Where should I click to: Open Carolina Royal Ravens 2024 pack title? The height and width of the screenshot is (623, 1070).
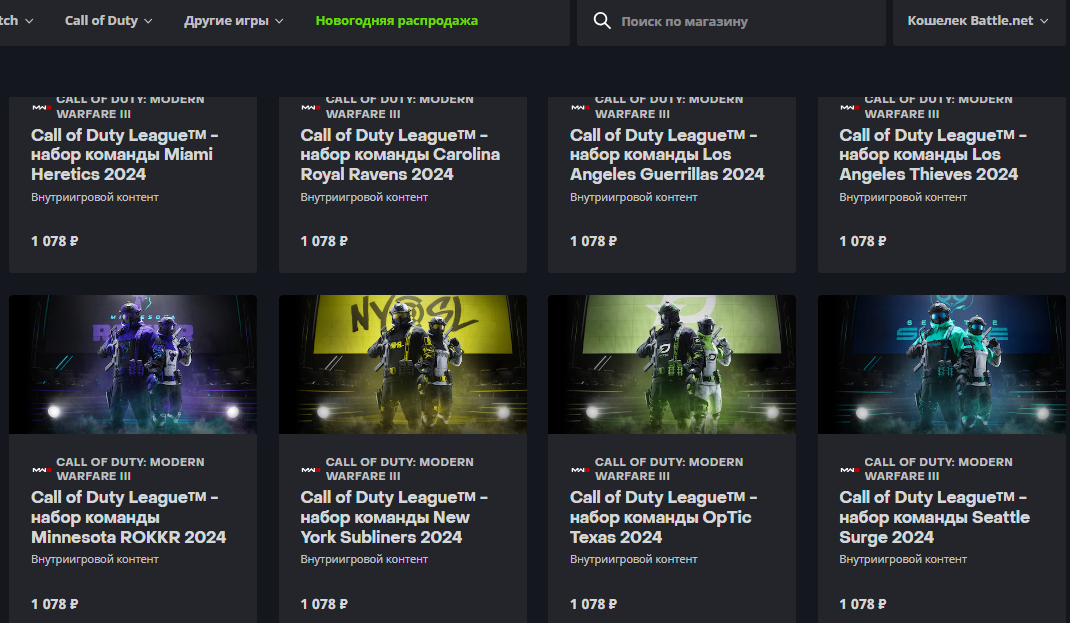click(400, 155)
